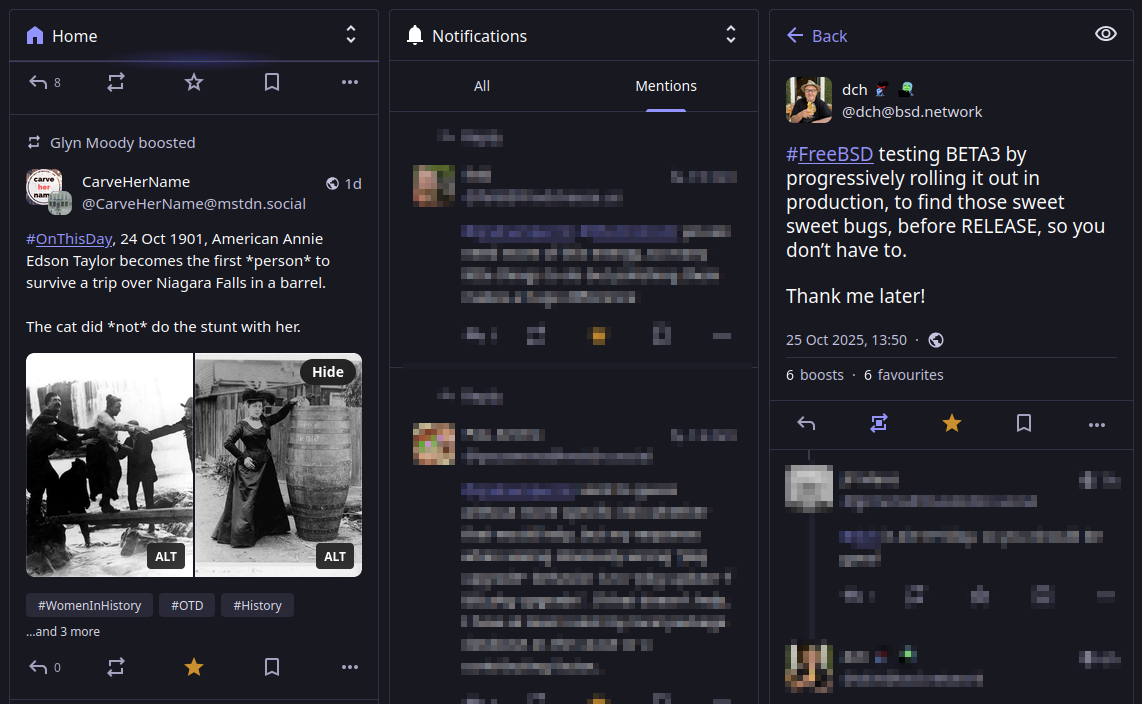
Task: Boost the CarveHerName post
Action: (116, 667)
